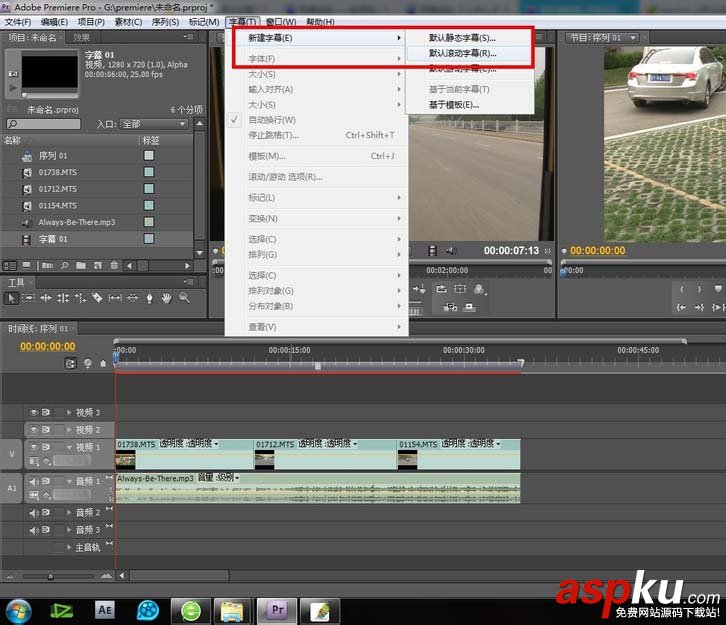Screen dimensions: 726x625
Task: Select the Razor tool in Tools panel
Action: click(97, 298)
